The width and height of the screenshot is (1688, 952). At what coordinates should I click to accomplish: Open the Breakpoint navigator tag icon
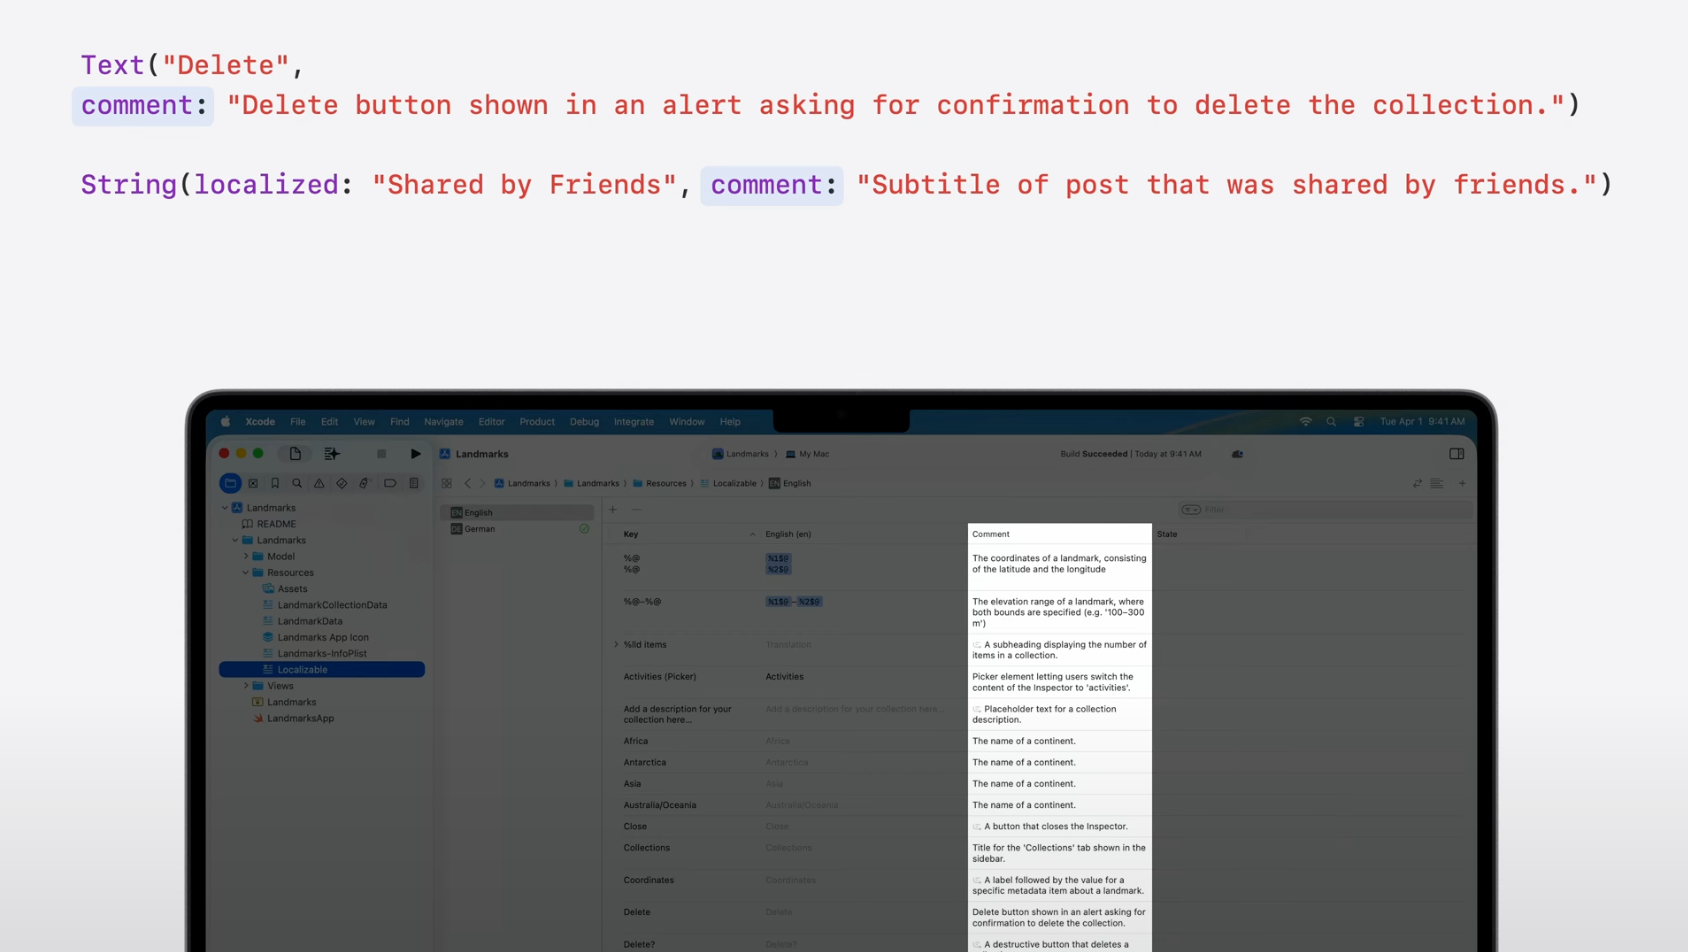pyautogui.click(x=390, y=483)
